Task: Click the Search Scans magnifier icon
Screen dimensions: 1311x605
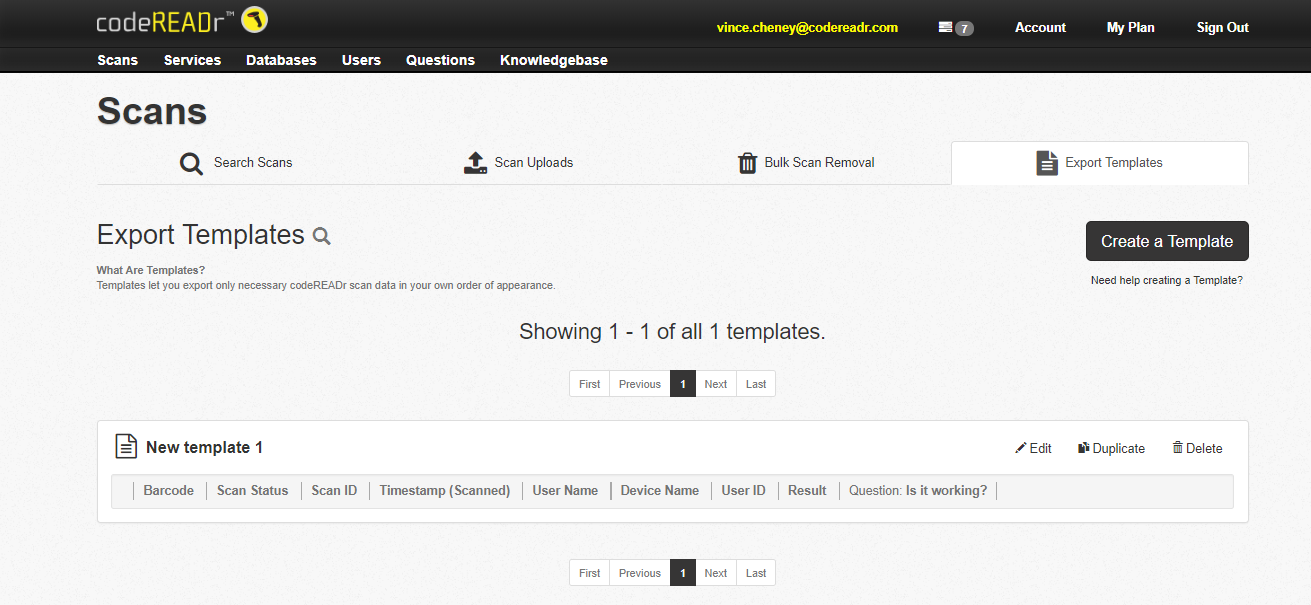Action: coord(191,163)
